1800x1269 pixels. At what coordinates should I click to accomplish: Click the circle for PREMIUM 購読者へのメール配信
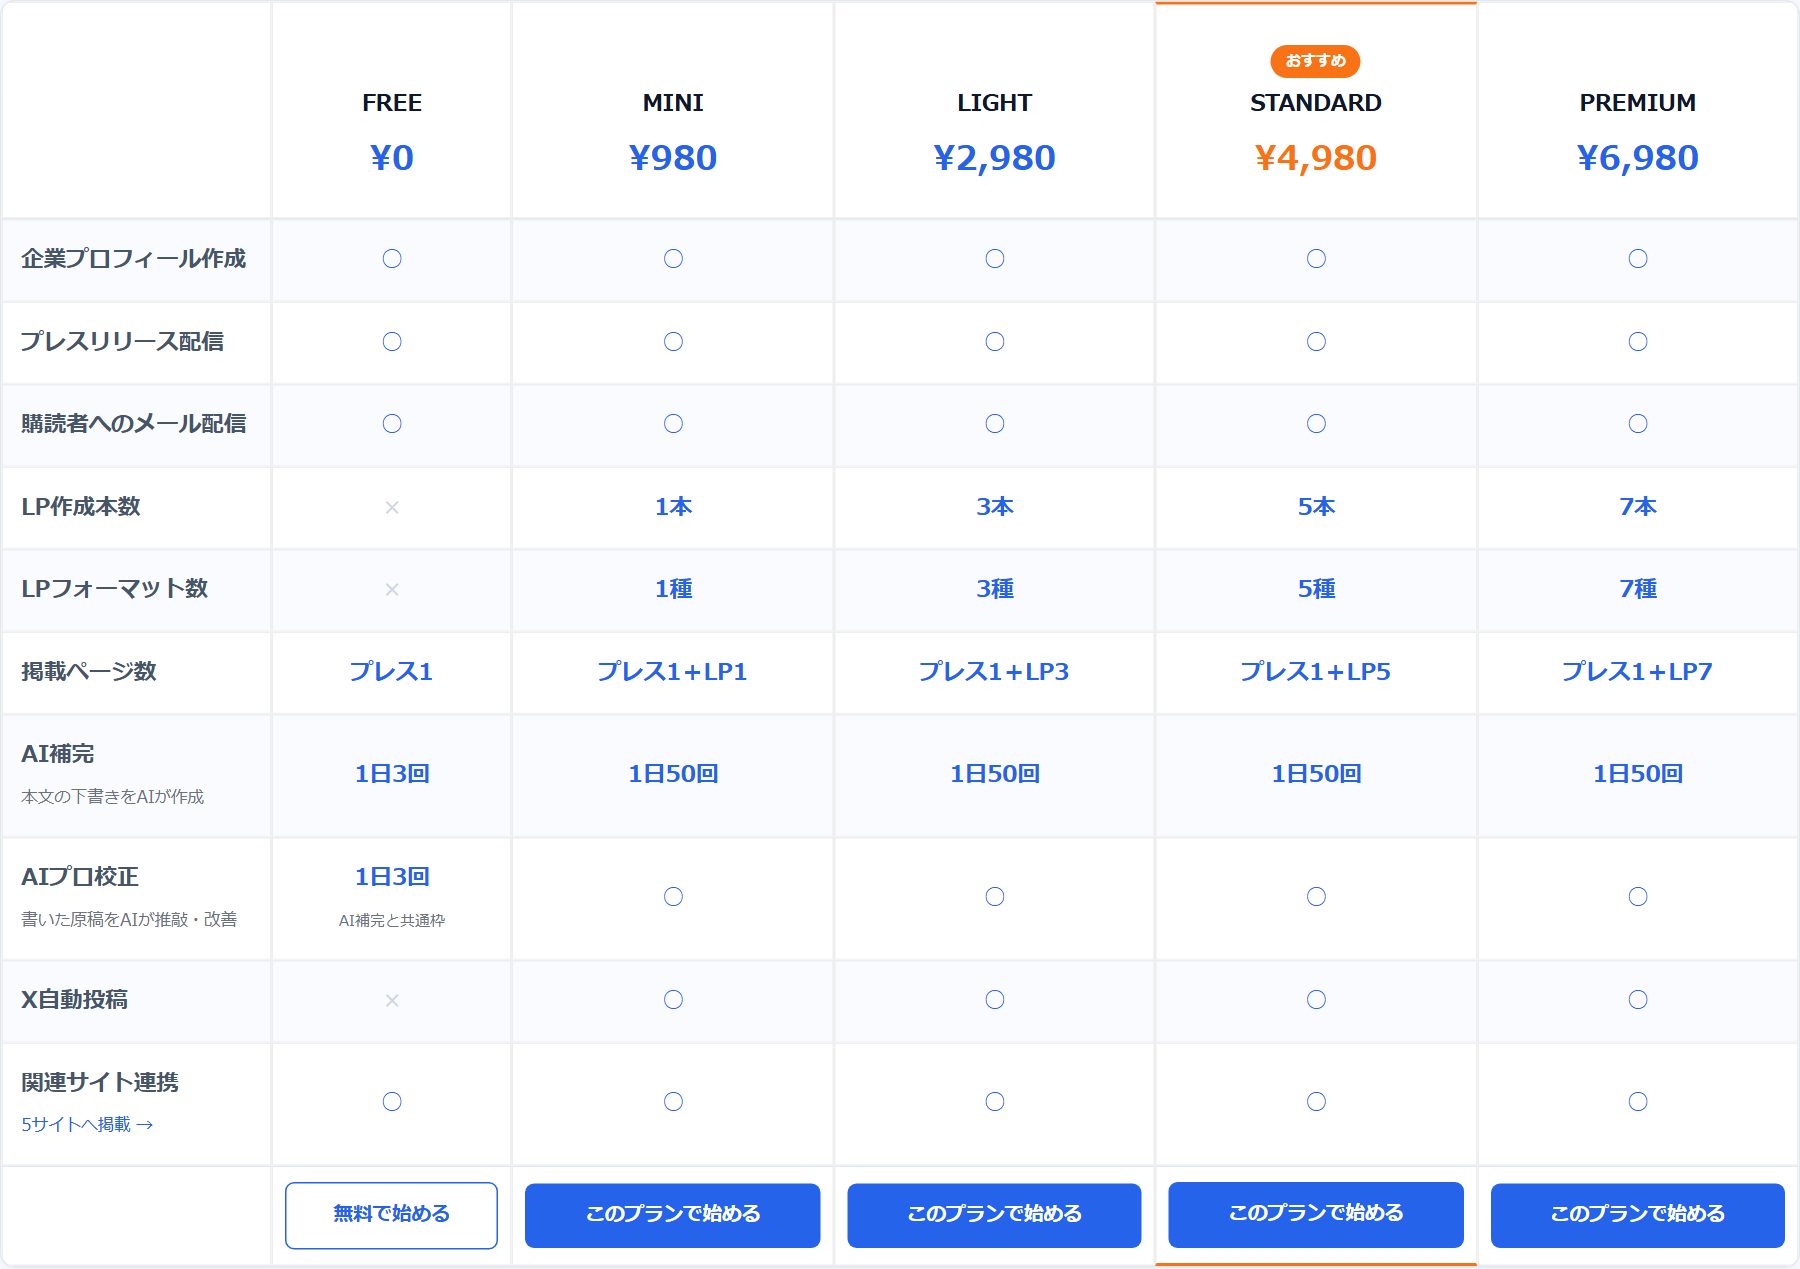point(1637,424)
